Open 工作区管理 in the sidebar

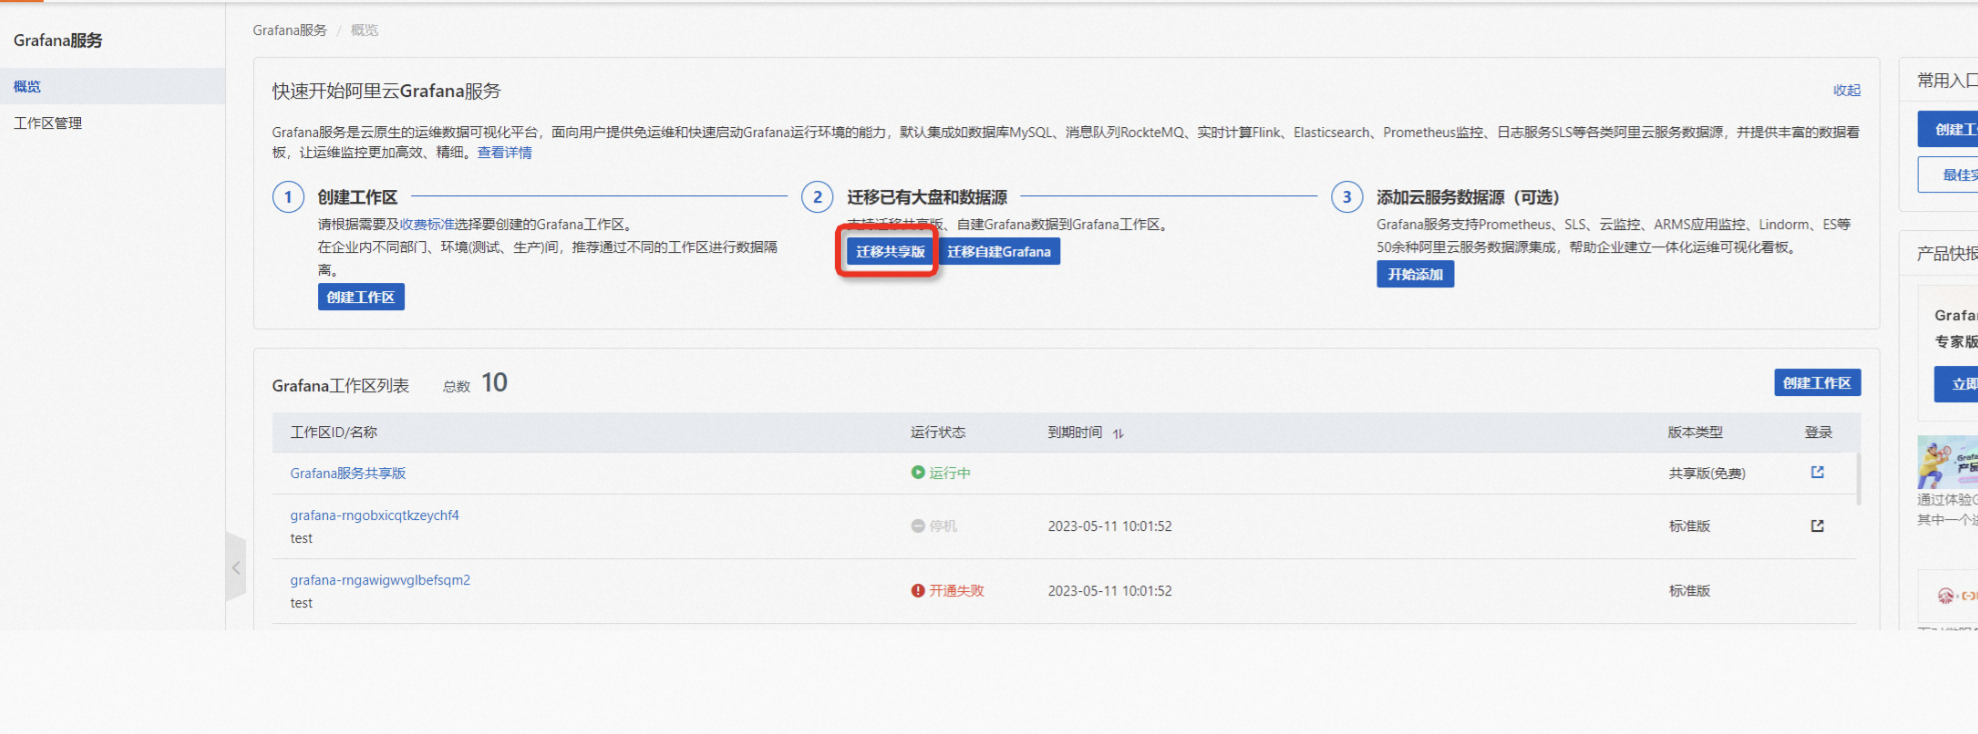coord(48,123)
